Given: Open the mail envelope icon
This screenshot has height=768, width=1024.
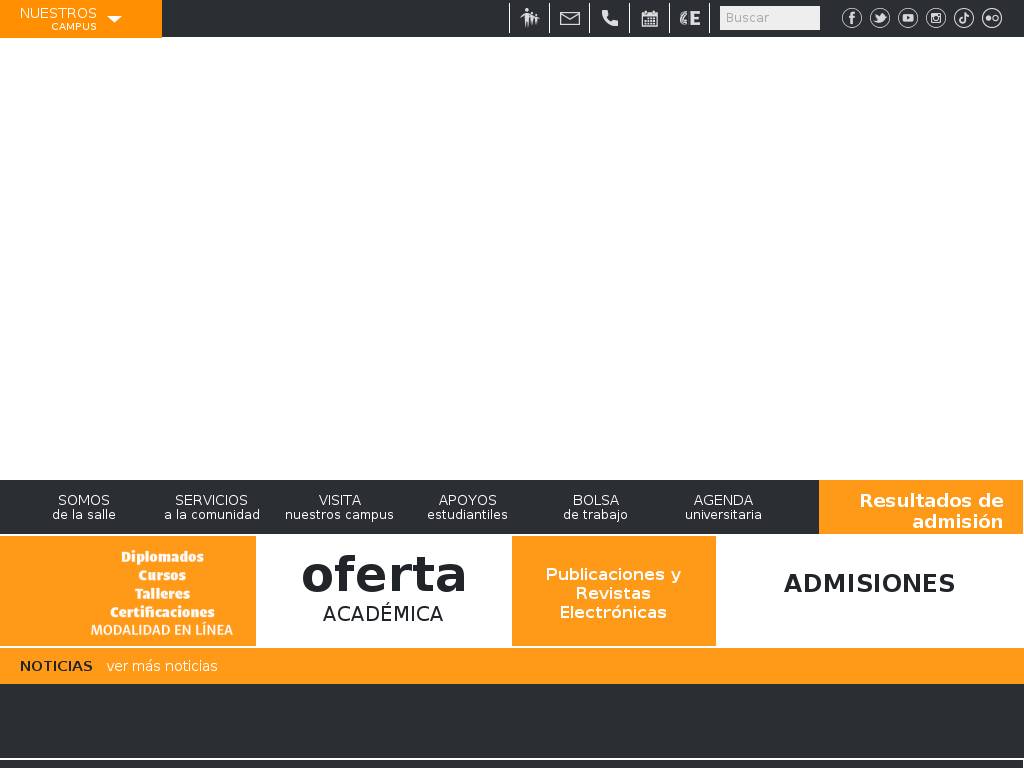Looking at the screenshot, I should (x=570, y=18).
